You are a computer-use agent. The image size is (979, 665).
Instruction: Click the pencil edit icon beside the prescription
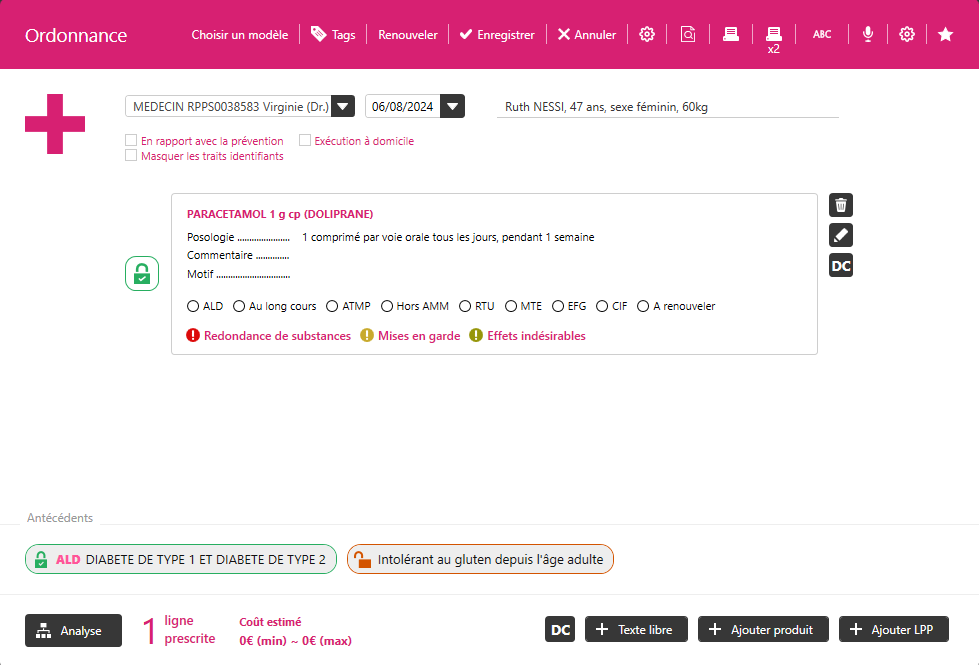[x=841, y=235]
